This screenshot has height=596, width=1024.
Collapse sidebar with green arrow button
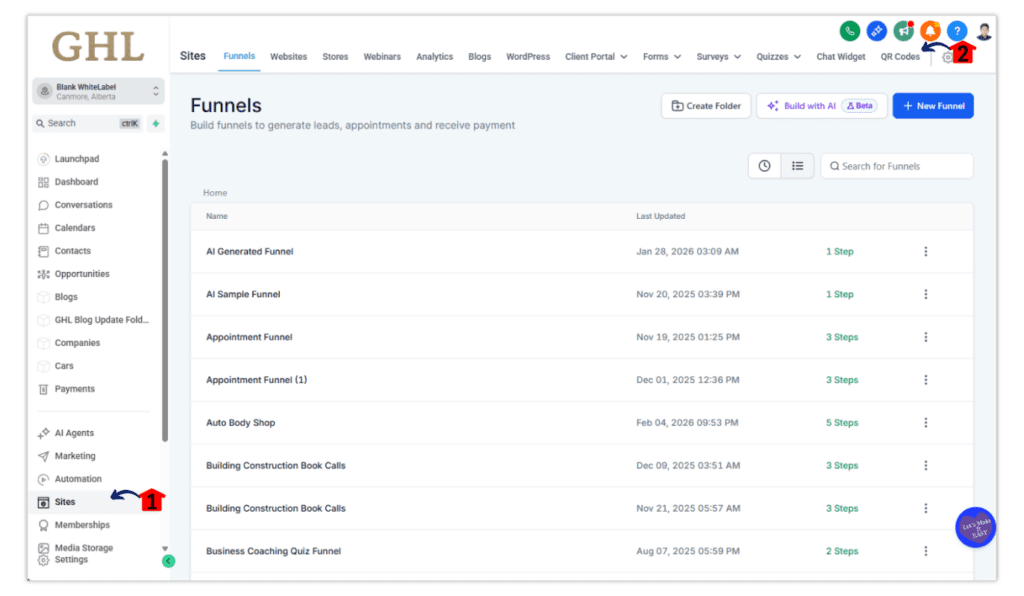pyautogui.click(x=168, y=561)
